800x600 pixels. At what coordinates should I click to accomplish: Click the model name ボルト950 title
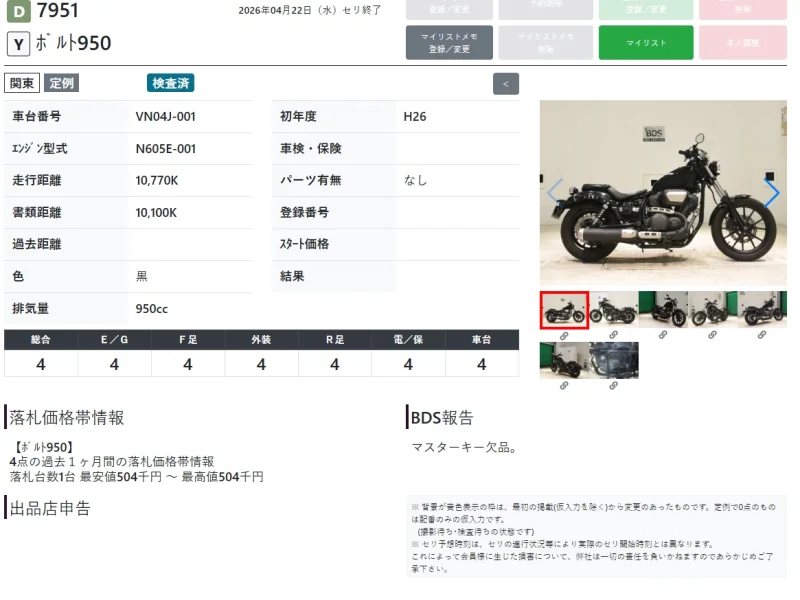[73, 43]
